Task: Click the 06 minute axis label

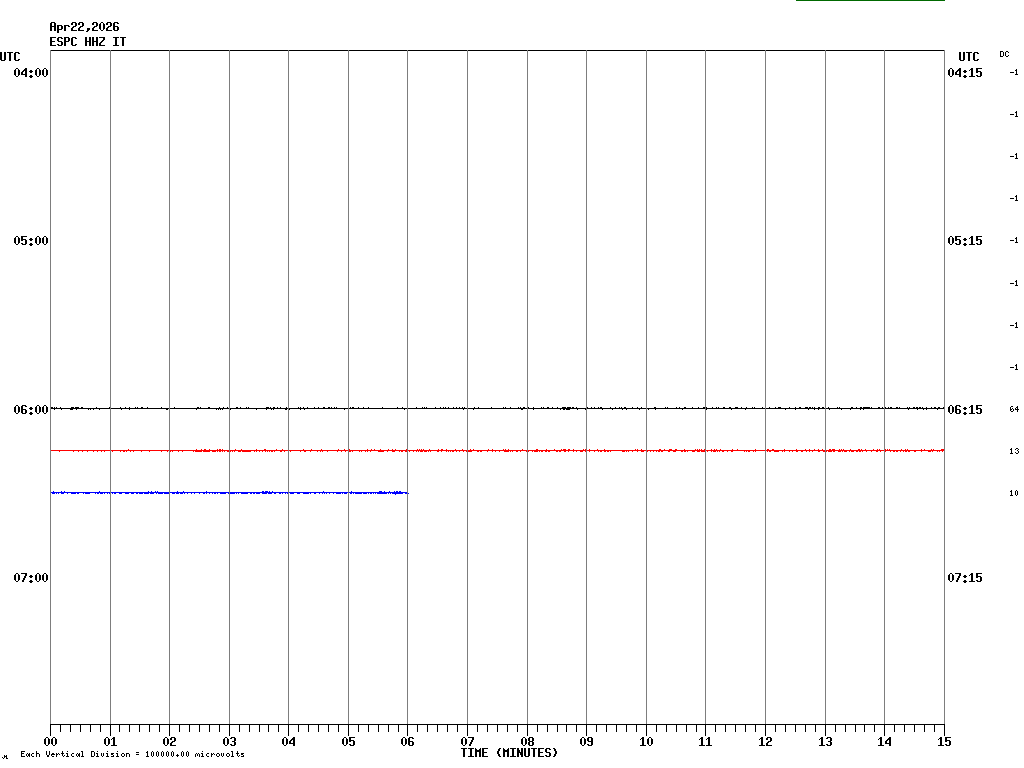Action: [407, 742]
